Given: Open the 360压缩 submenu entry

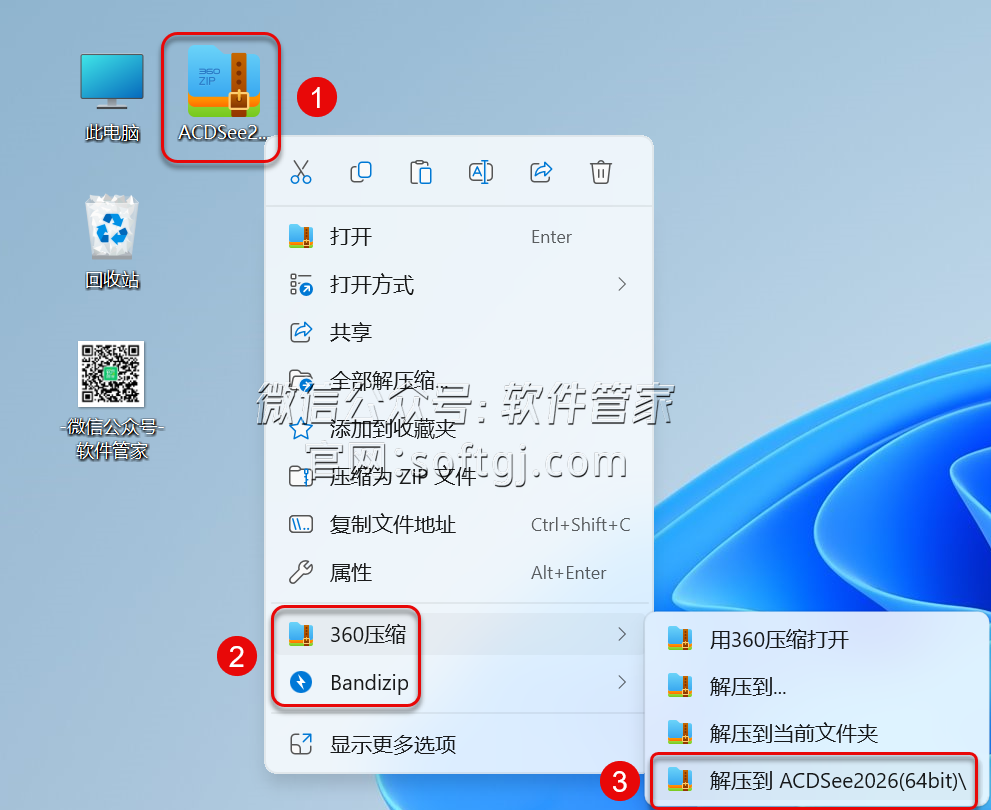Looking at the screenshot, I should [459, 634].
